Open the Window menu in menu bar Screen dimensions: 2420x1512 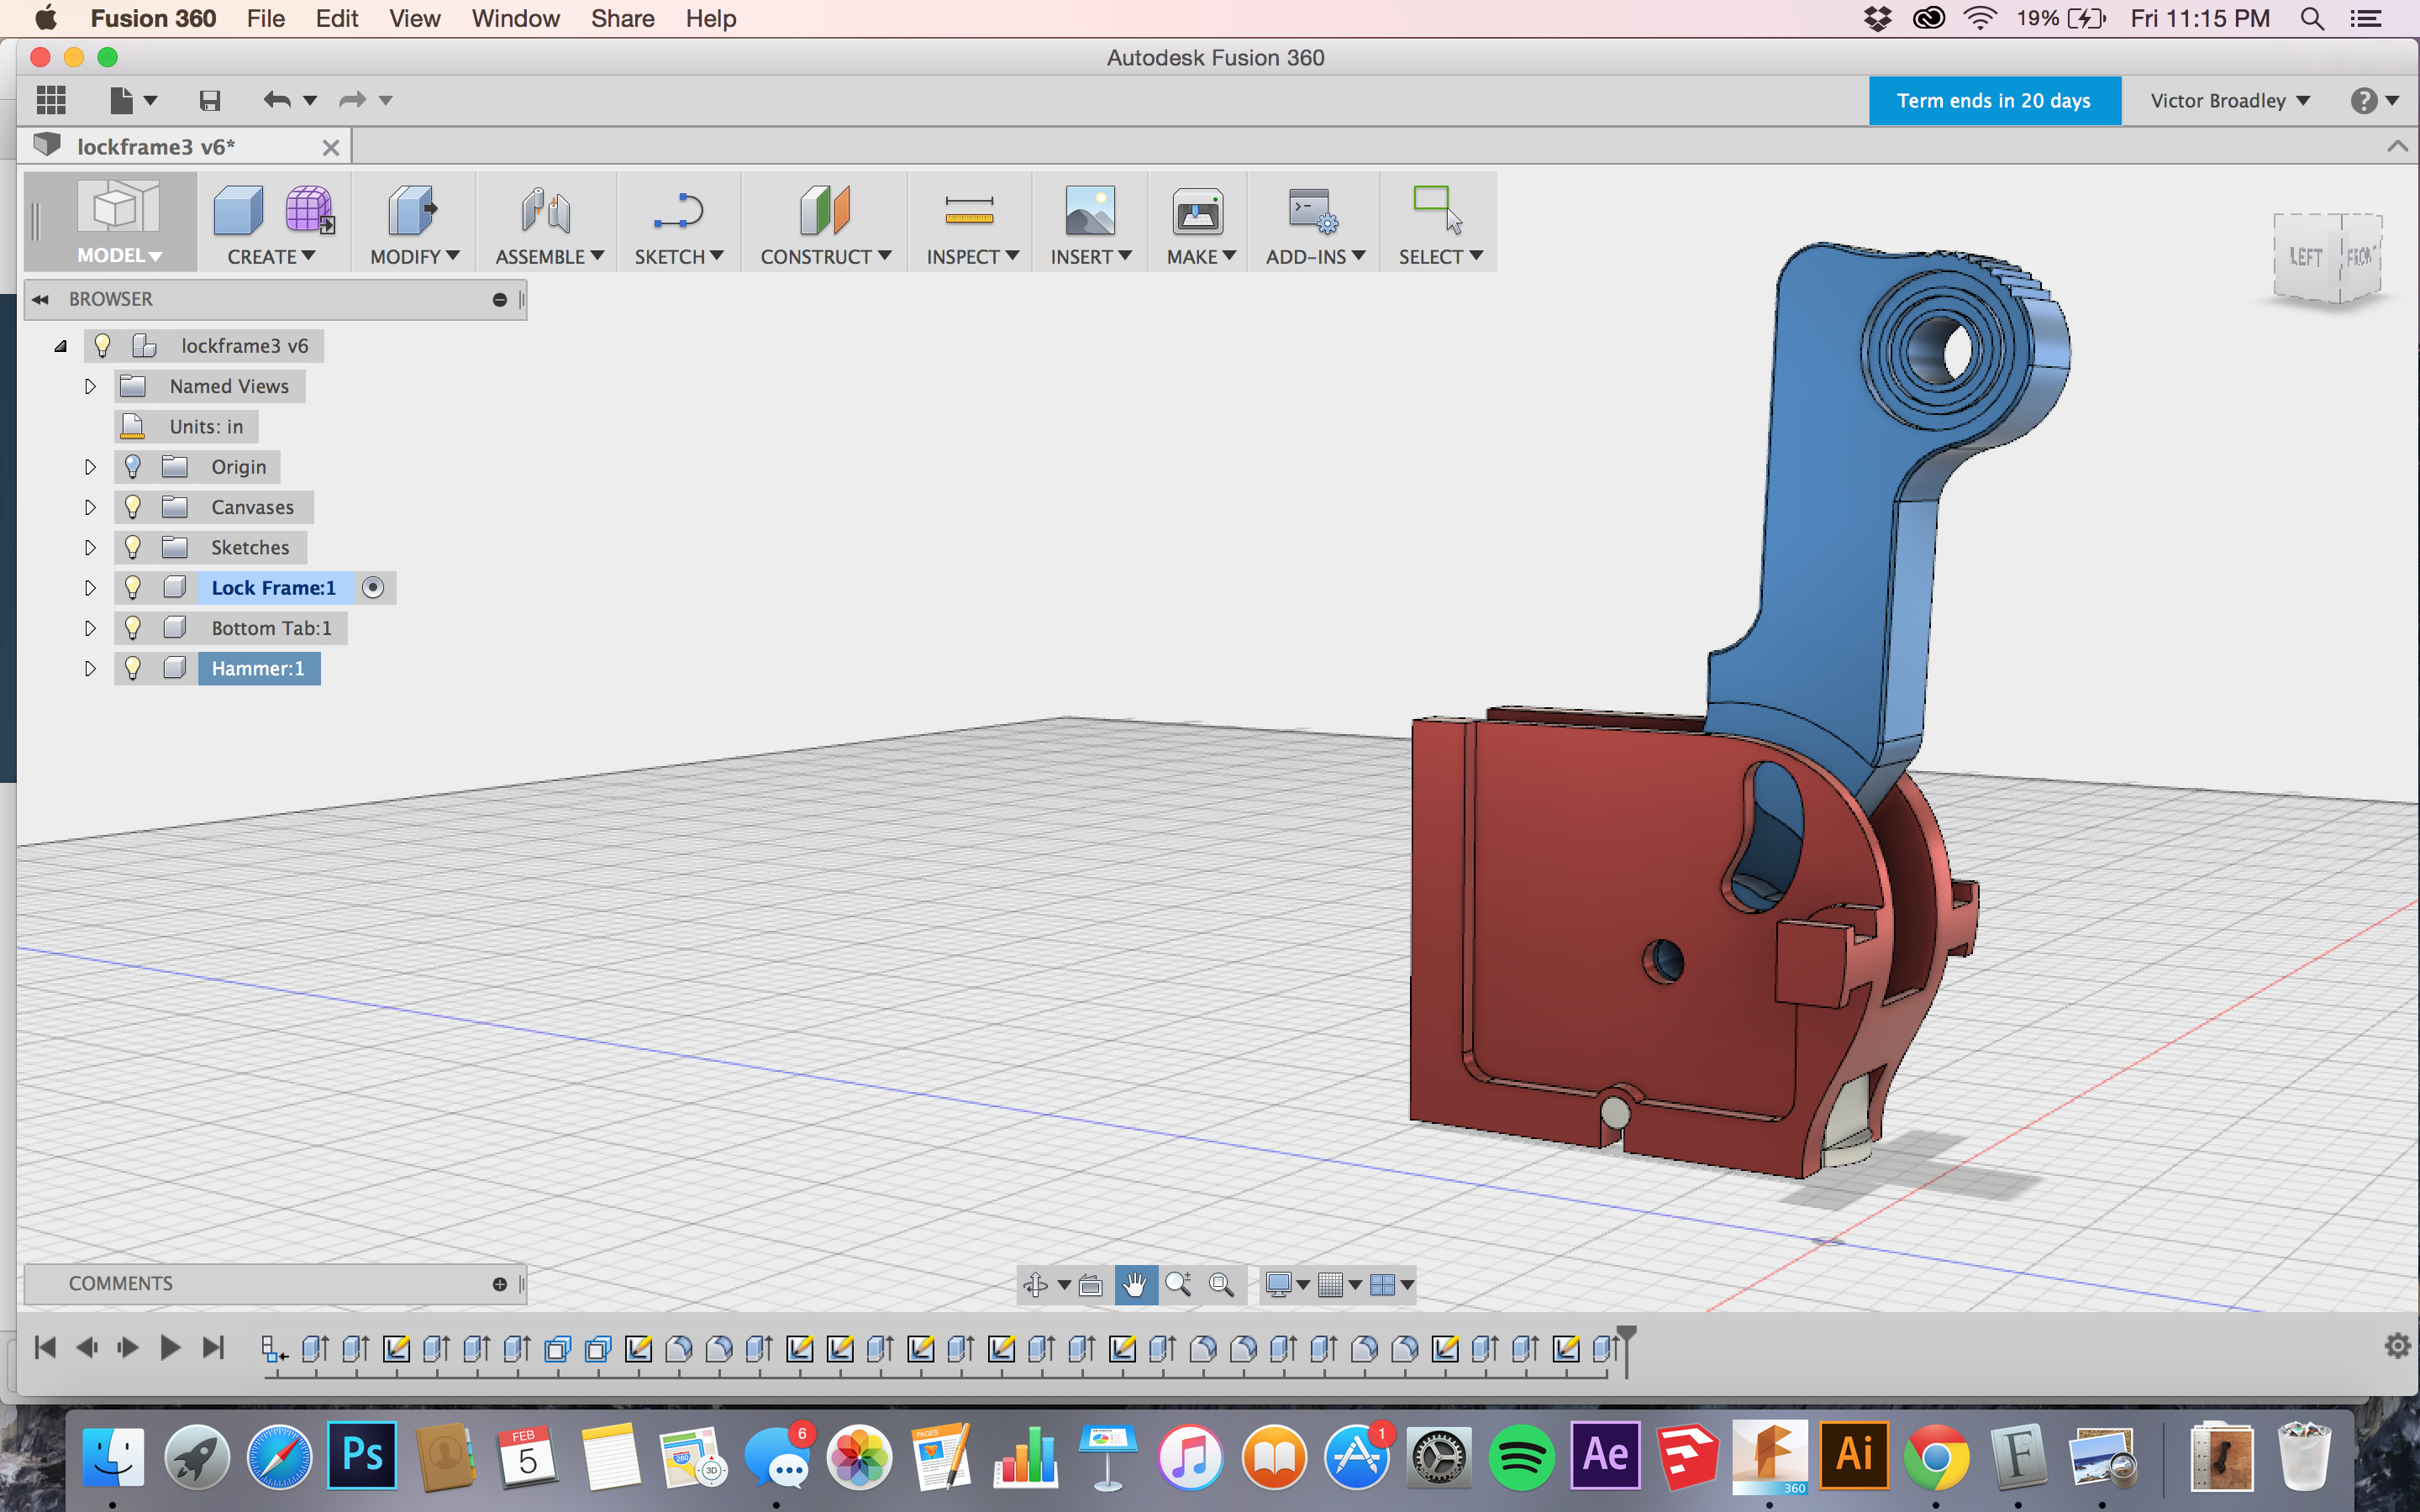click(x=515, y=18)
